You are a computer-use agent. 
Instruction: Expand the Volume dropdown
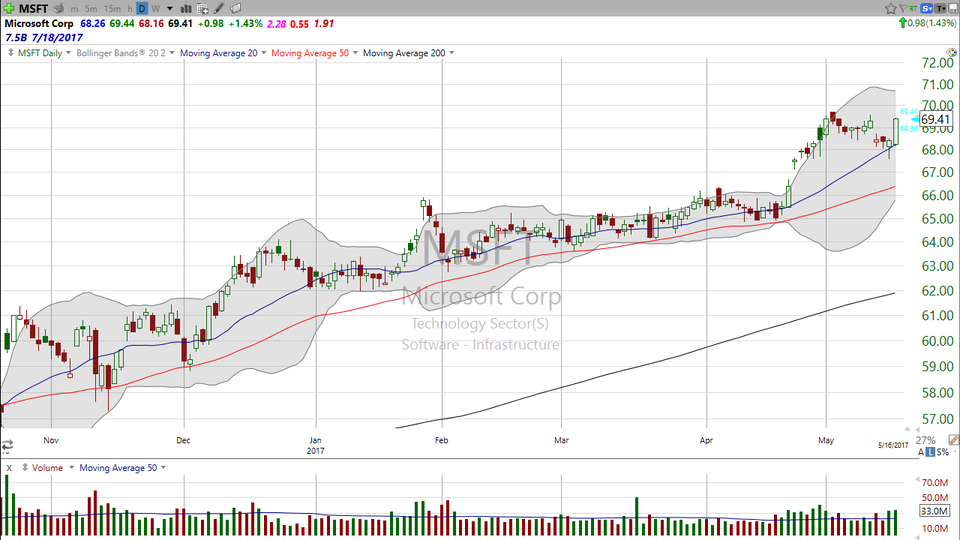[71, 468]
